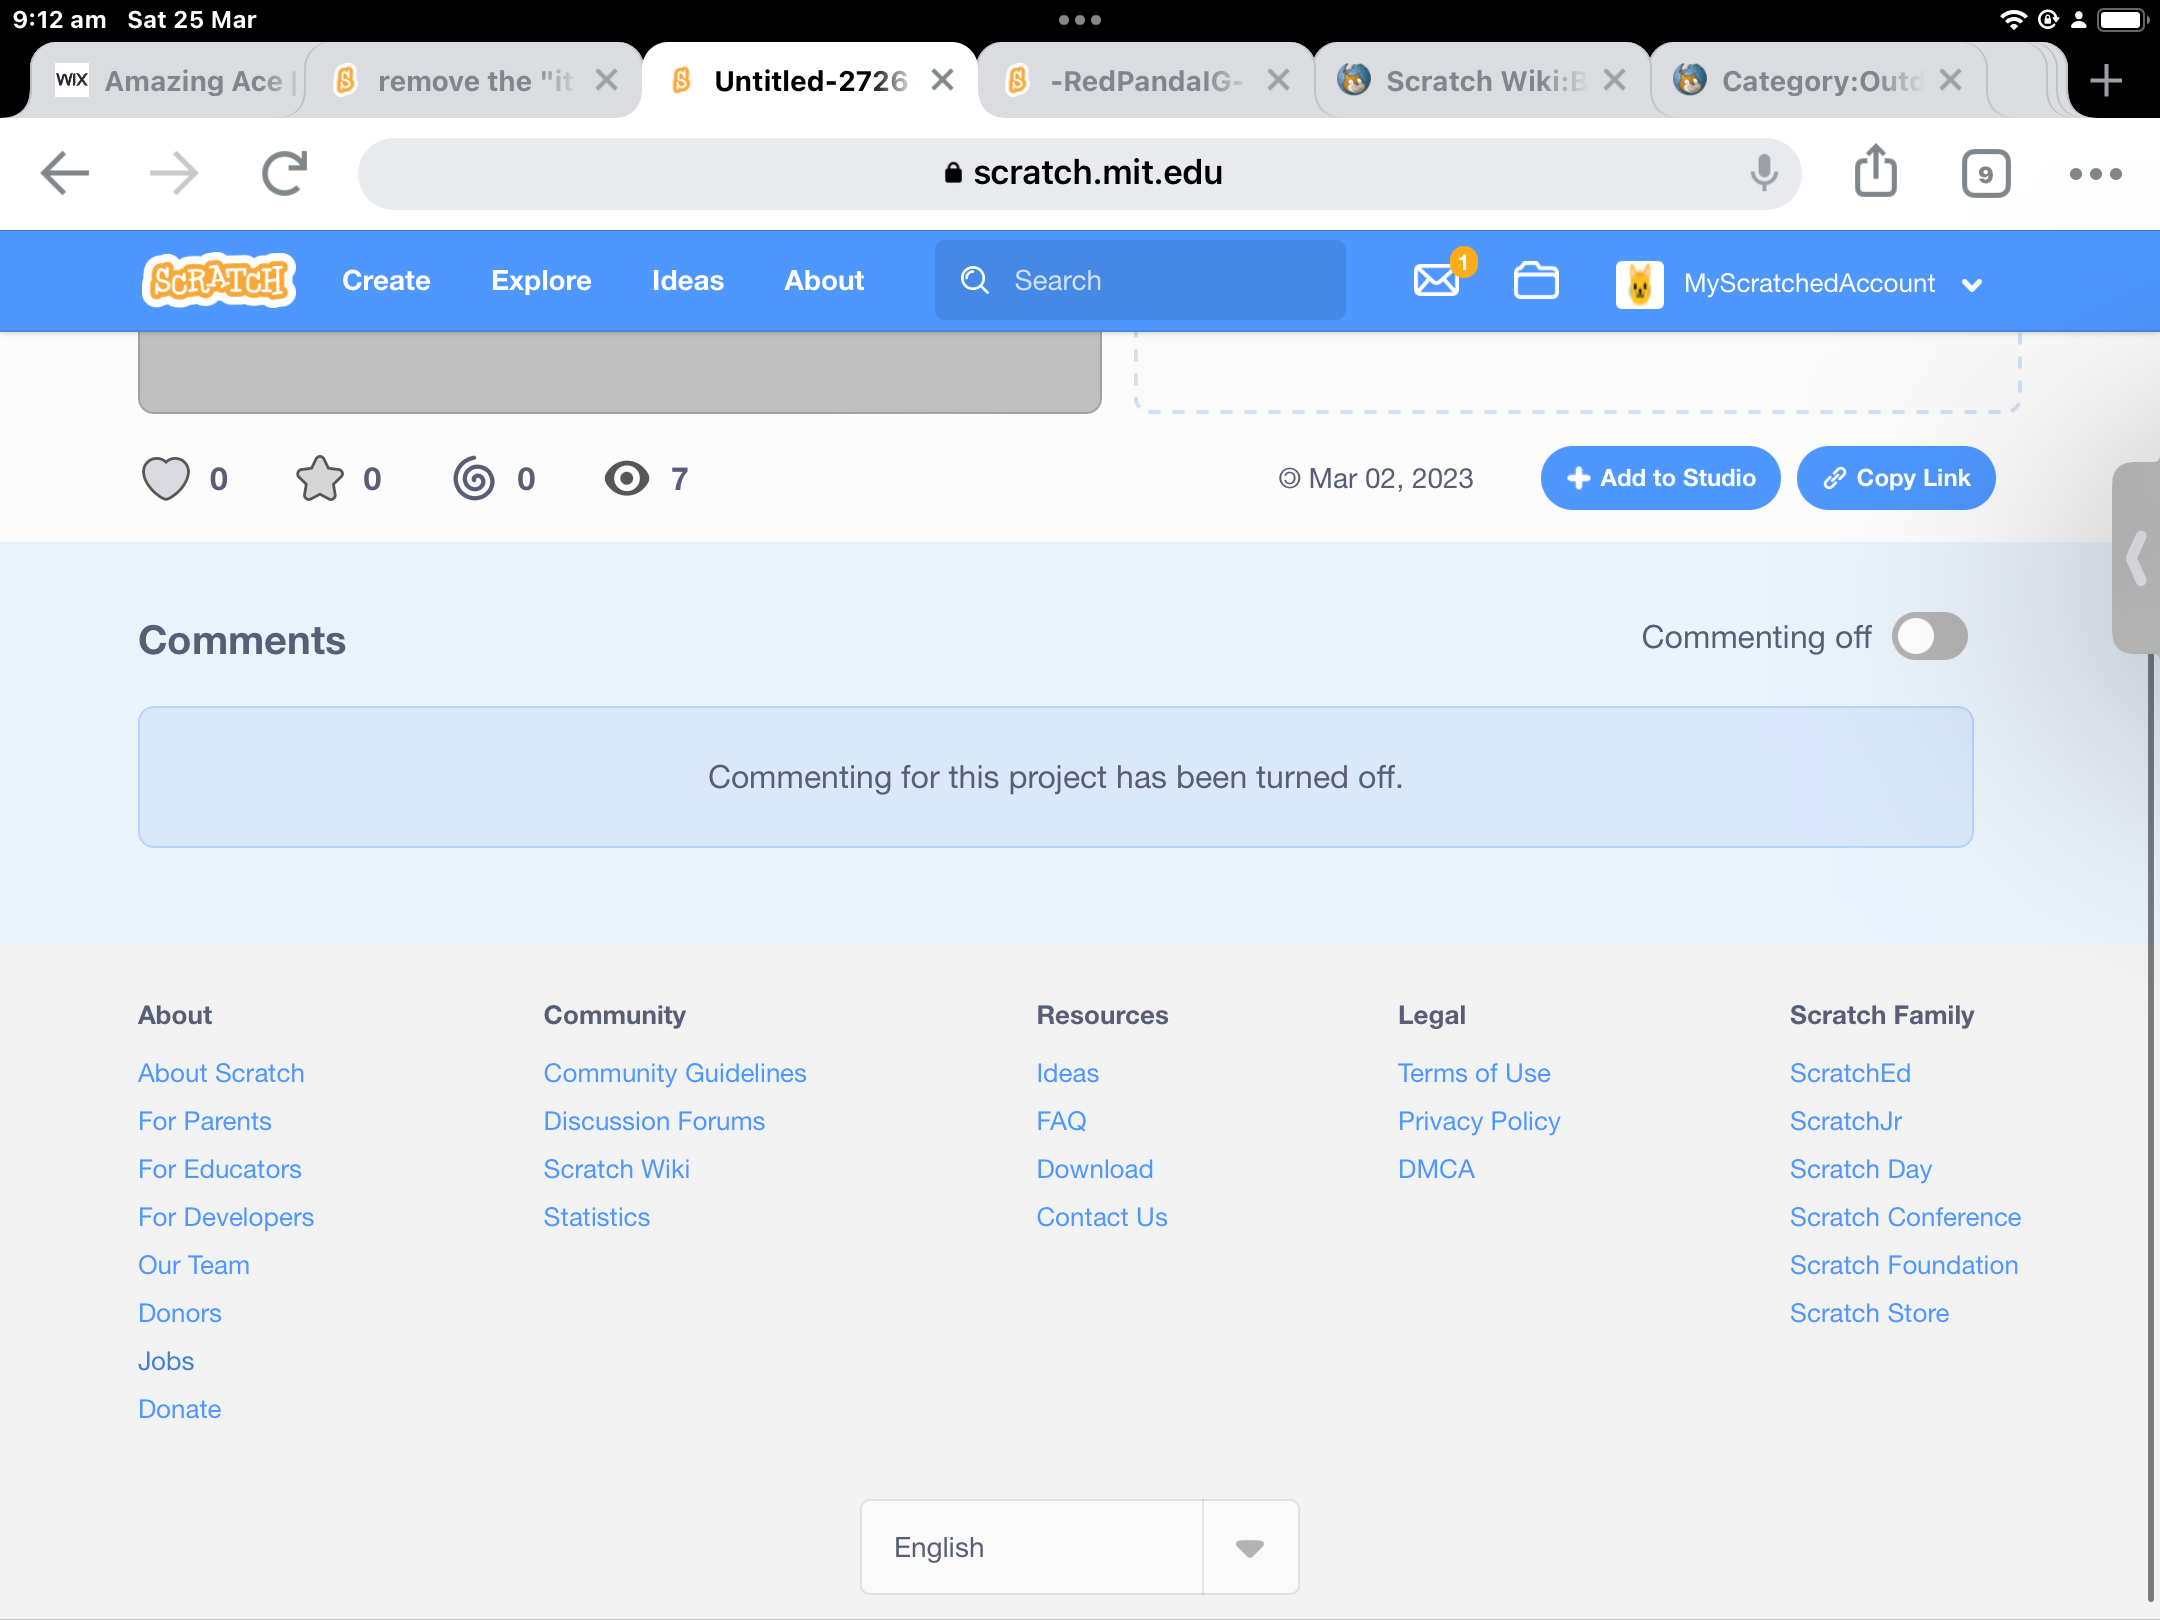Image resolution: width=2160 pixels, height=1620 pixels.
Task: Open My Stuff folder icon
Action: click(x=1535, y=281)
